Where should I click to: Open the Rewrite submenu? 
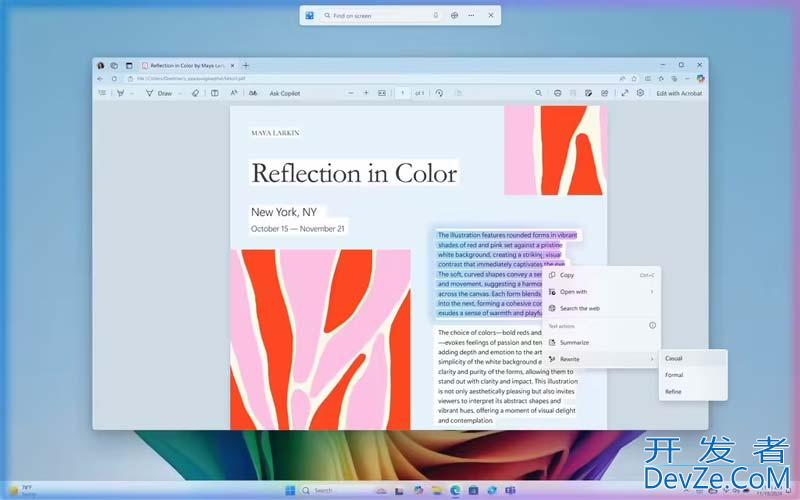point(602,359)
